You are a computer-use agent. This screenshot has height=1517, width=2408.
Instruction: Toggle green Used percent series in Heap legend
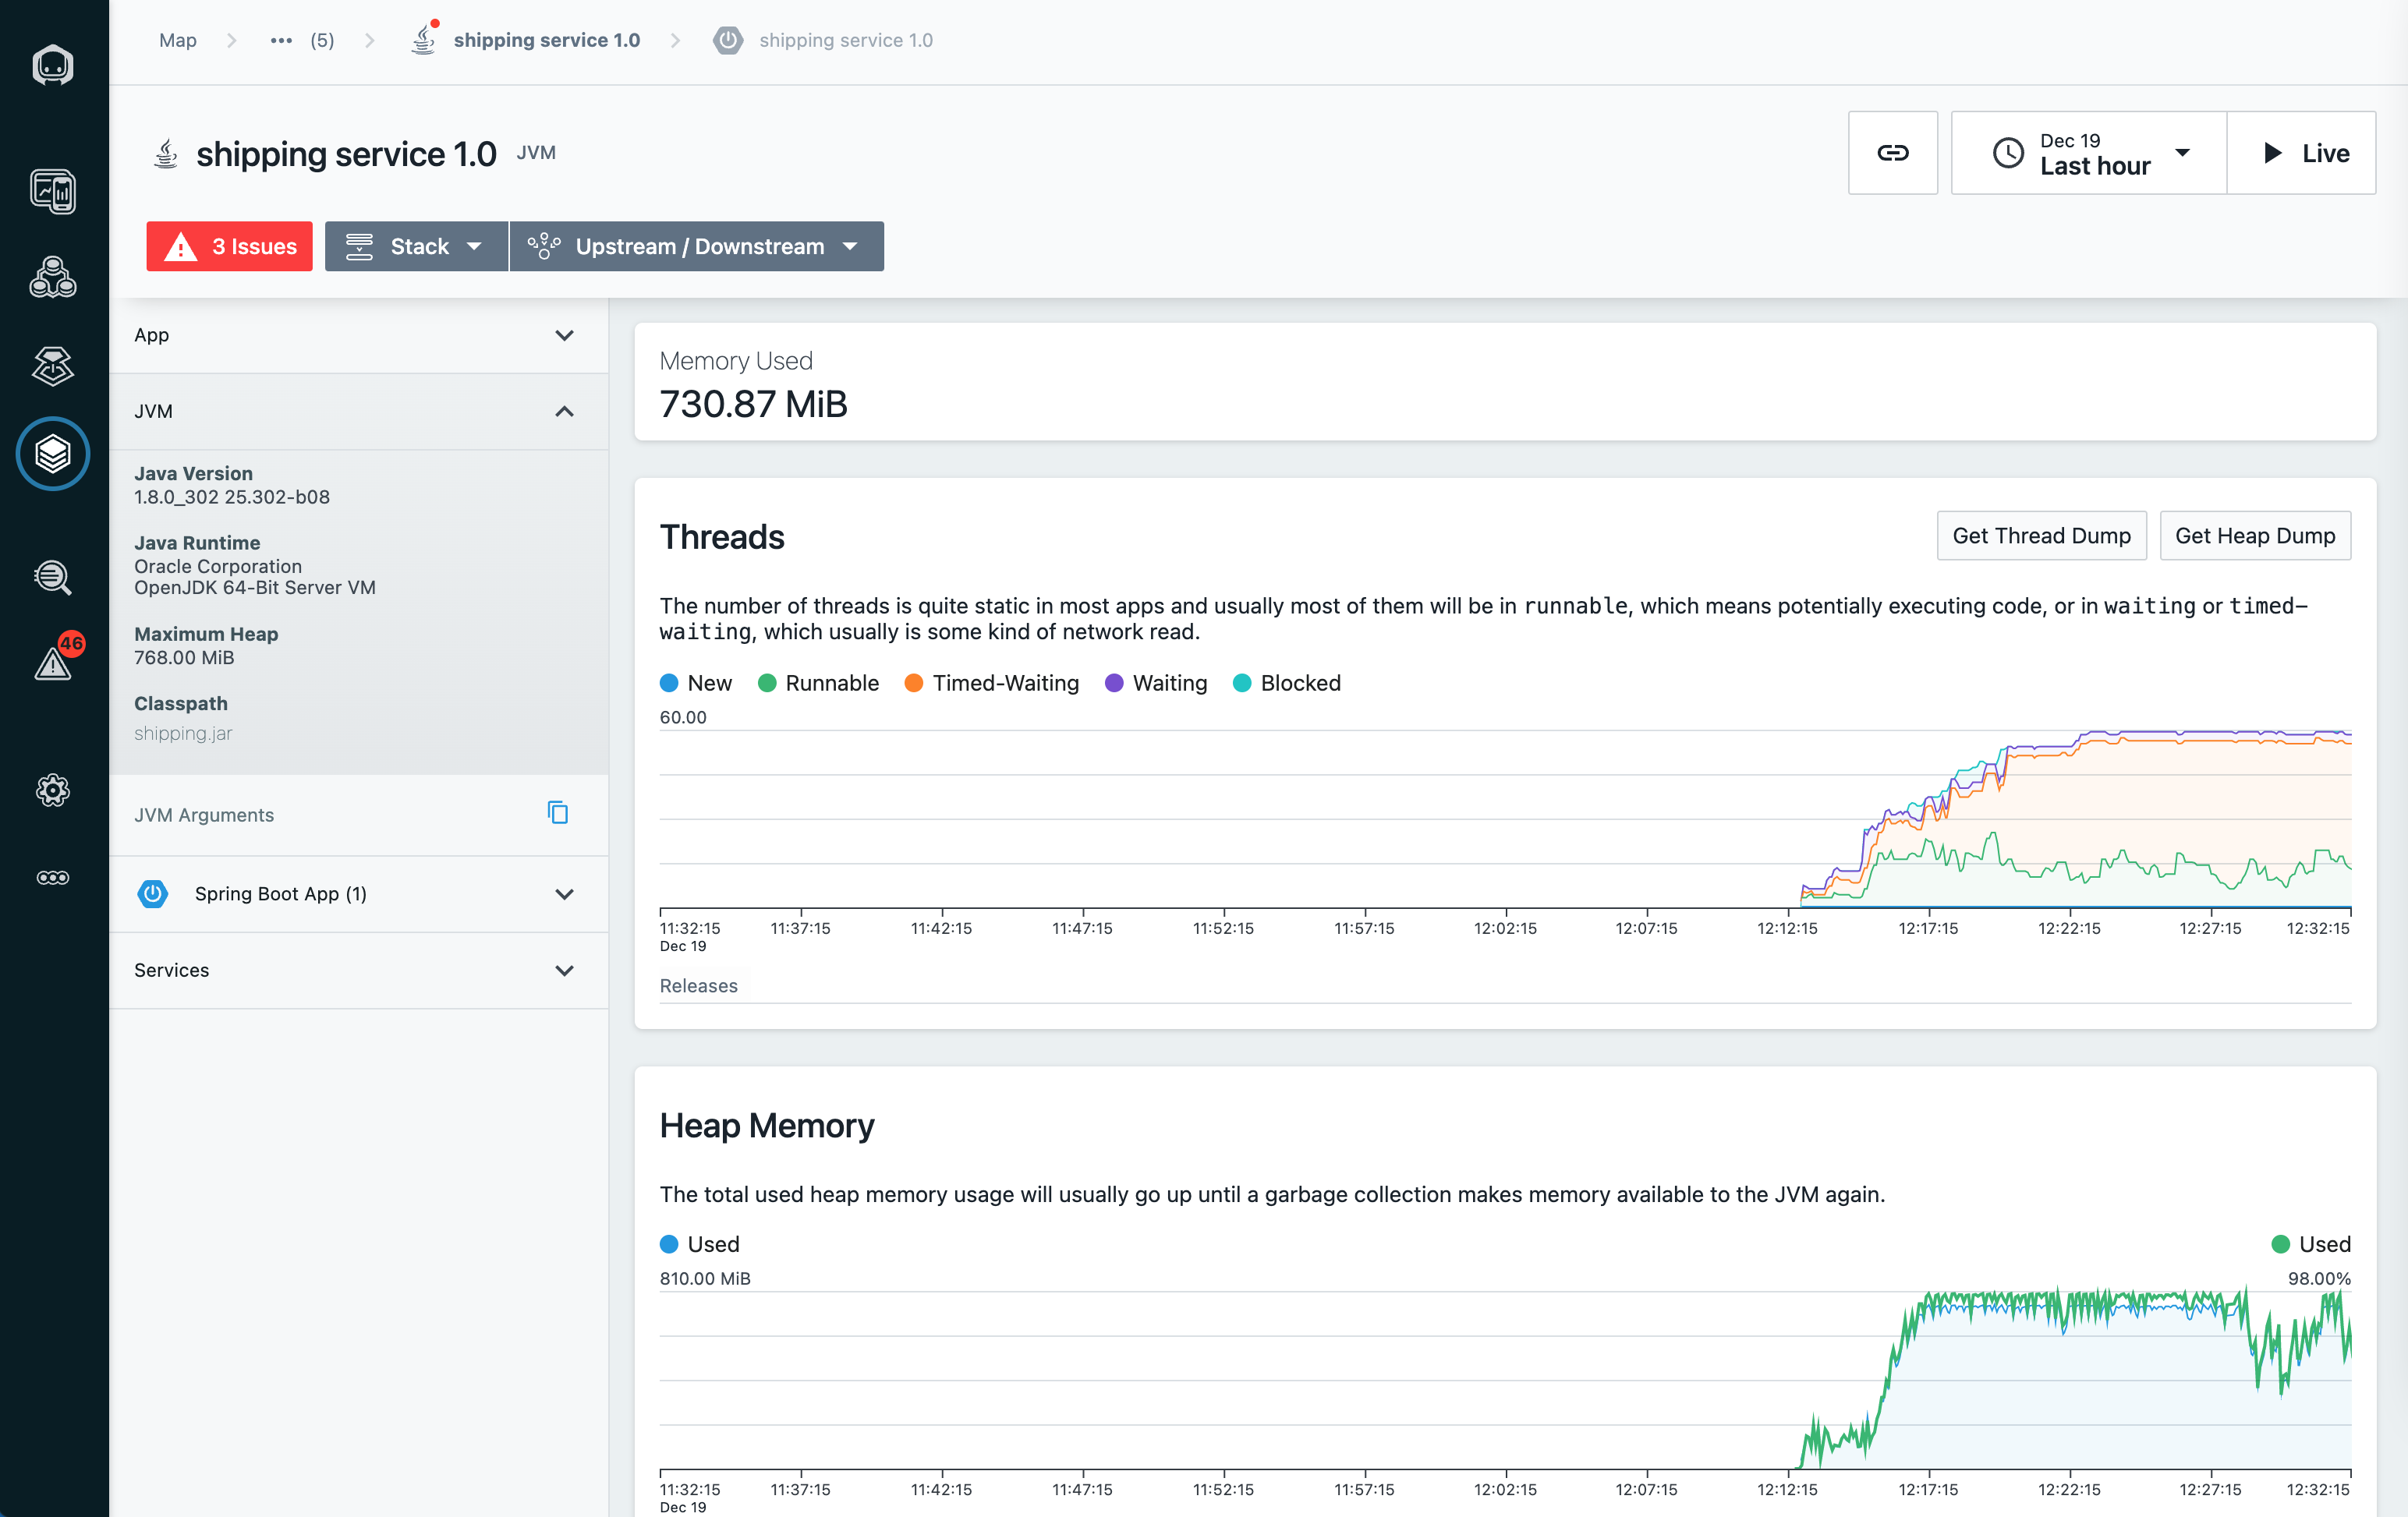coord(2311,1244)
